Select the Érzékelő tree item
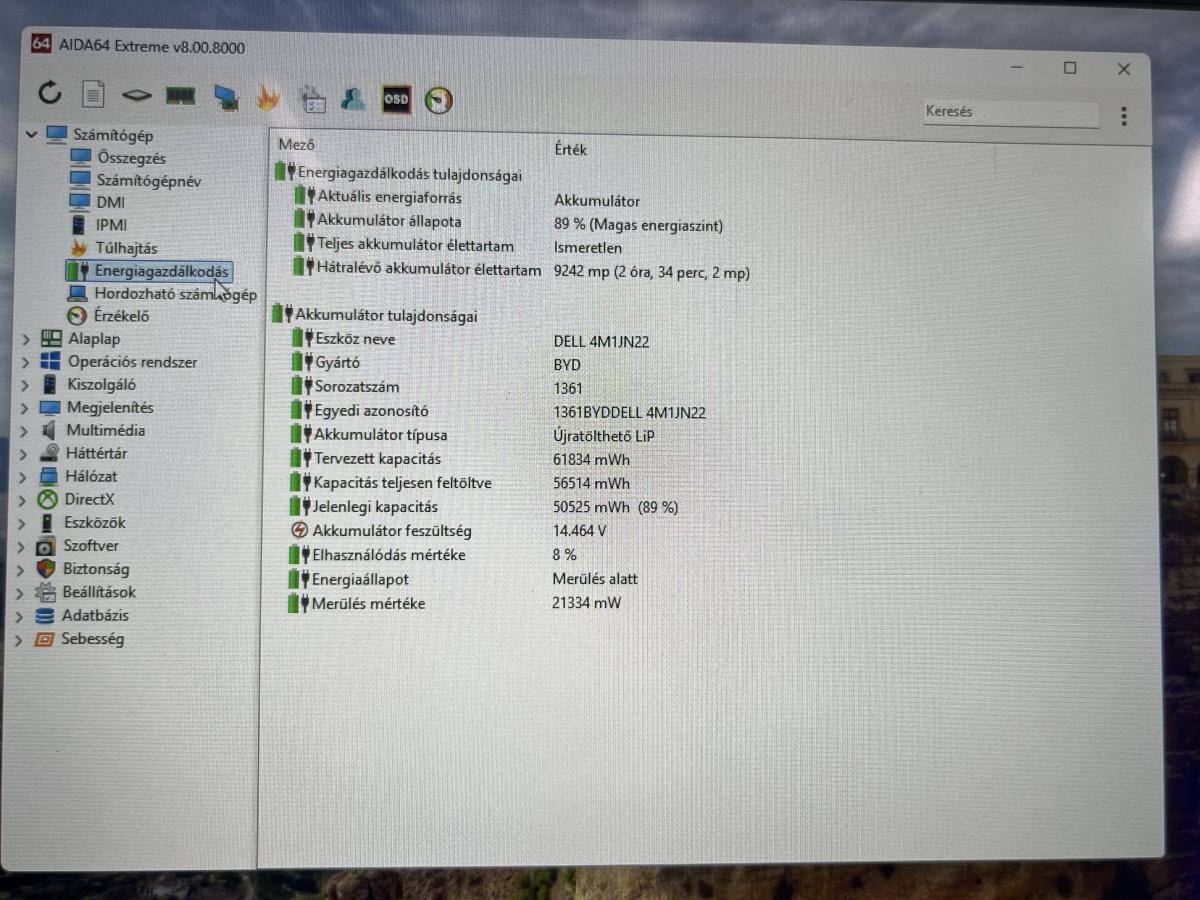1200x900 pixels. pyautogui.click(x=121, y=316)
